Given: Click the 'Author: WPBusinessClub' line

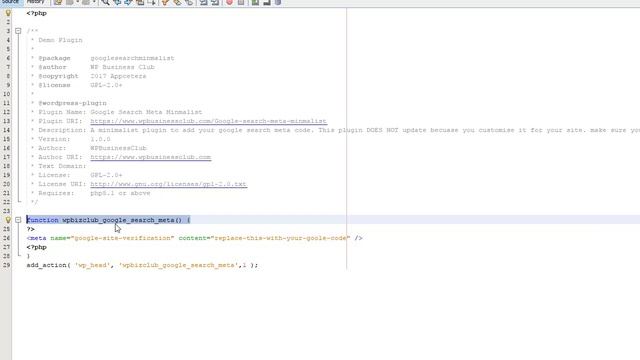Looking at the screenshot, I should (x=92, y=148).
